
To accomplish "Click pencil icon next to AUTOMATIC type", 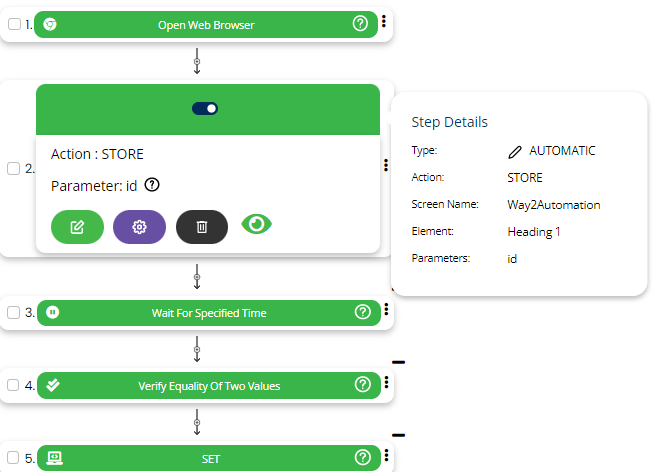I will coord(515,151).
